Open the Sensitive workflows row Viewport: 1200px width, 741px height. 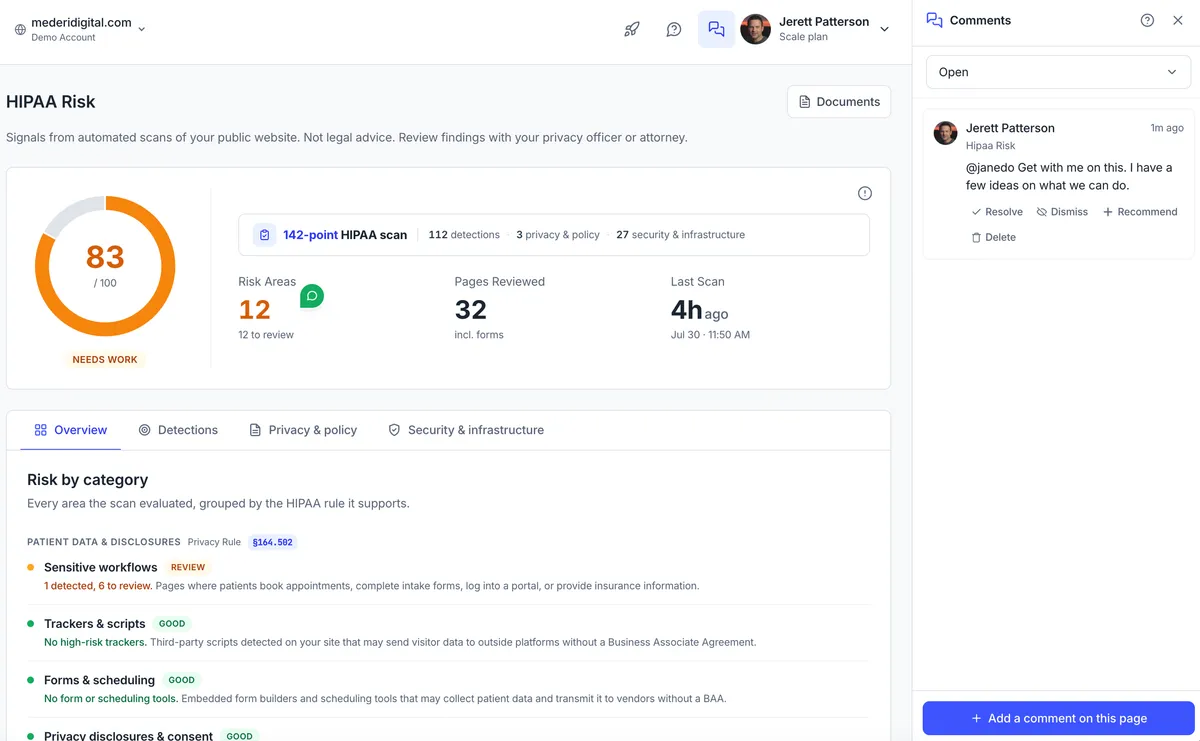pos(448,576)
